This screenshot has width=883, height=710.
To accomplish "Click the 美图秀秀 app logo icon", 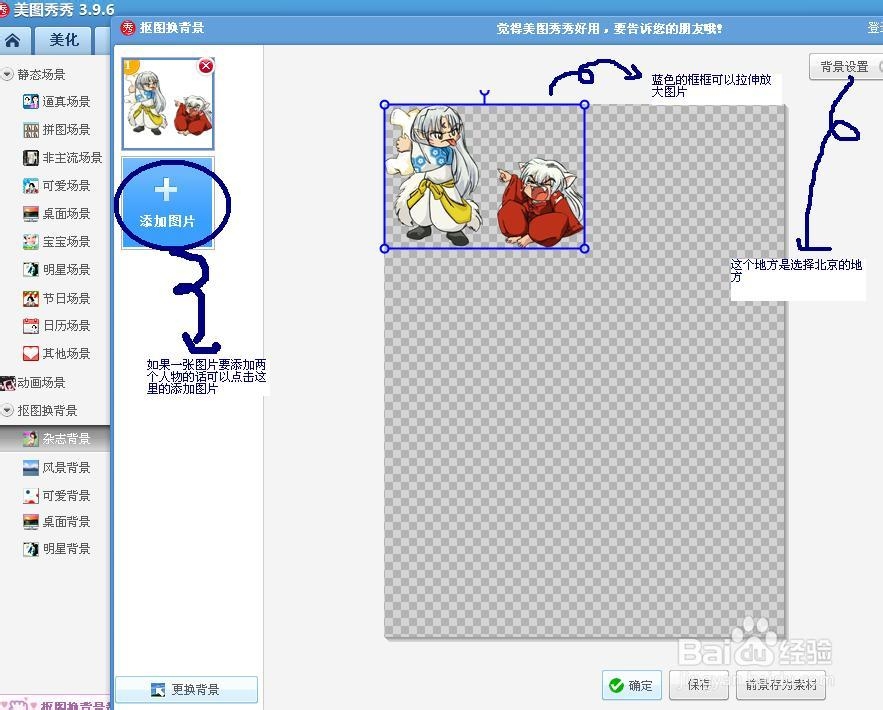I will tap(3, 10).
